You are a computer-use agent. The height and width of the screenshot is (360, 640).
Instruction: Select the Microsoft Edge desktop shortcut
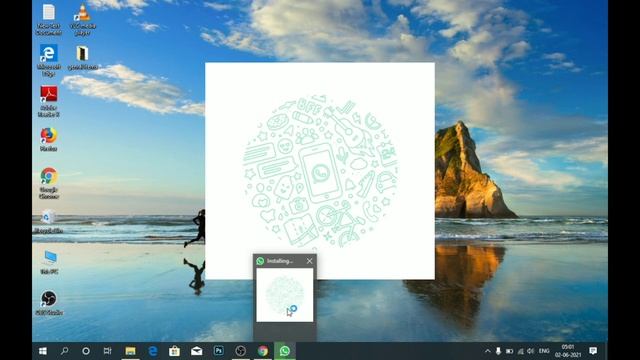tap(49, 60)
